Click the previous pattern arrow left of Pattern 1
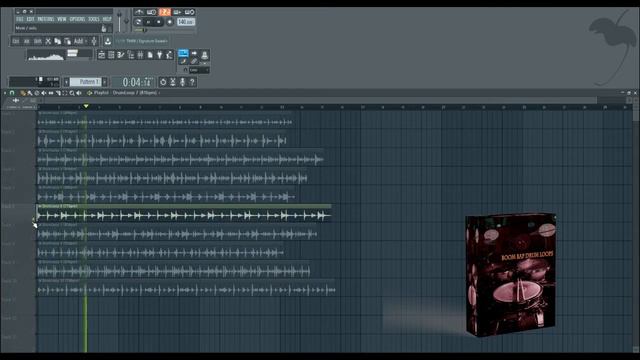640x360 pixels. 66,82
